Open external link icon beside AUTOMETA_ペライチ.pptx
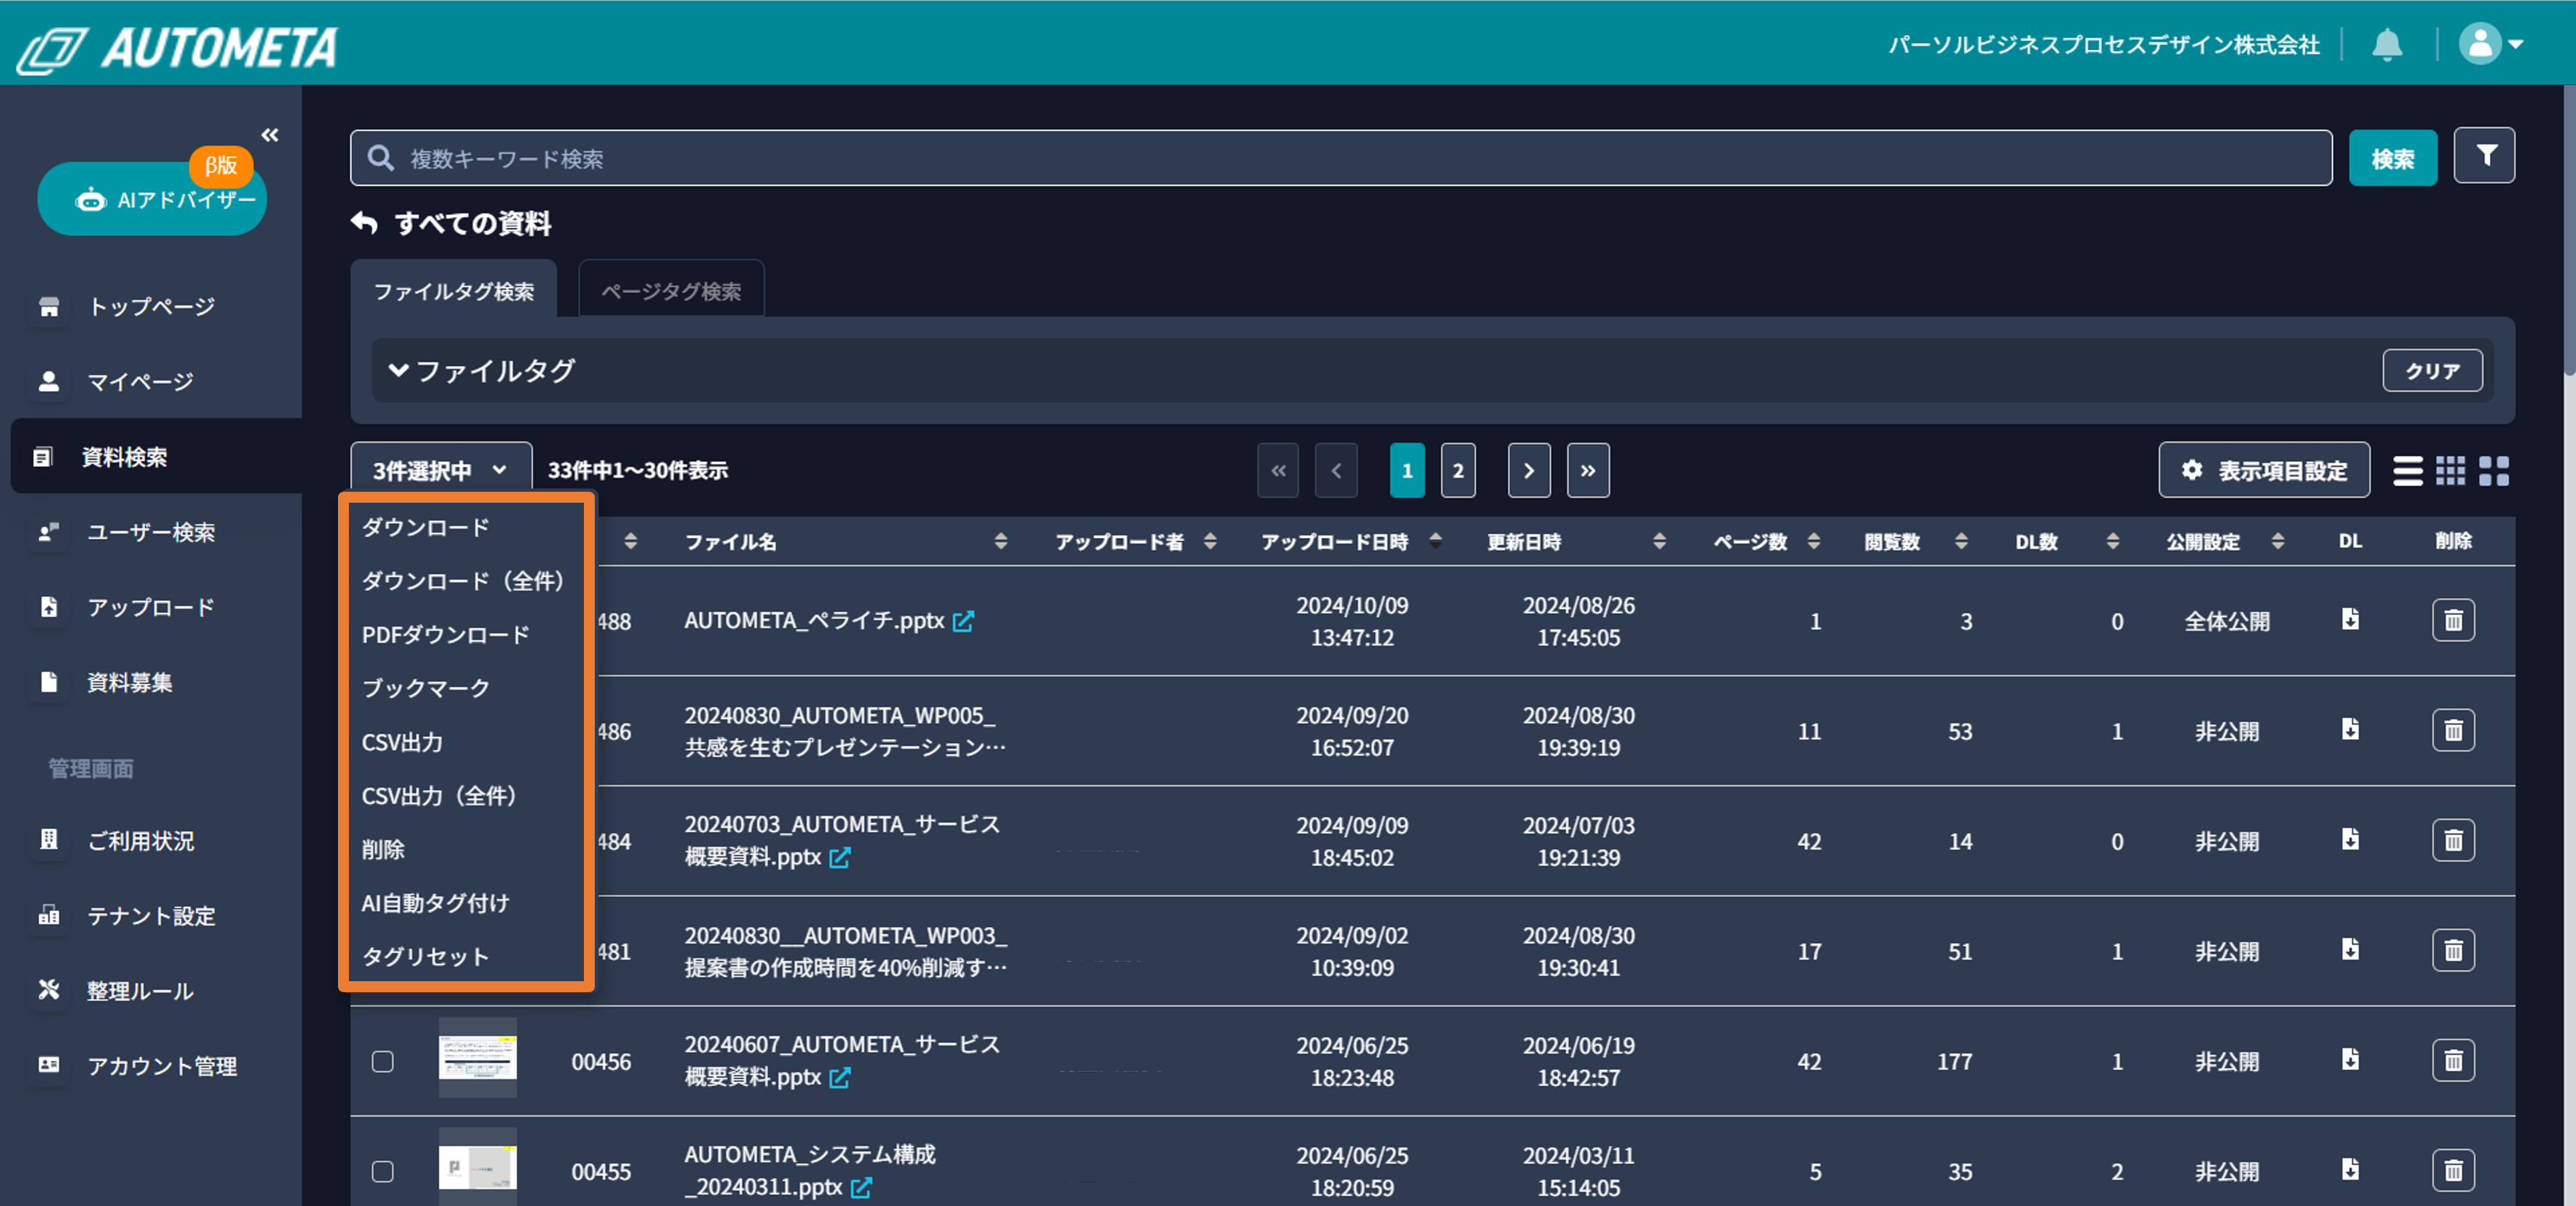The width and height of the screenshot is (2576, 1206). pos(963,622)
